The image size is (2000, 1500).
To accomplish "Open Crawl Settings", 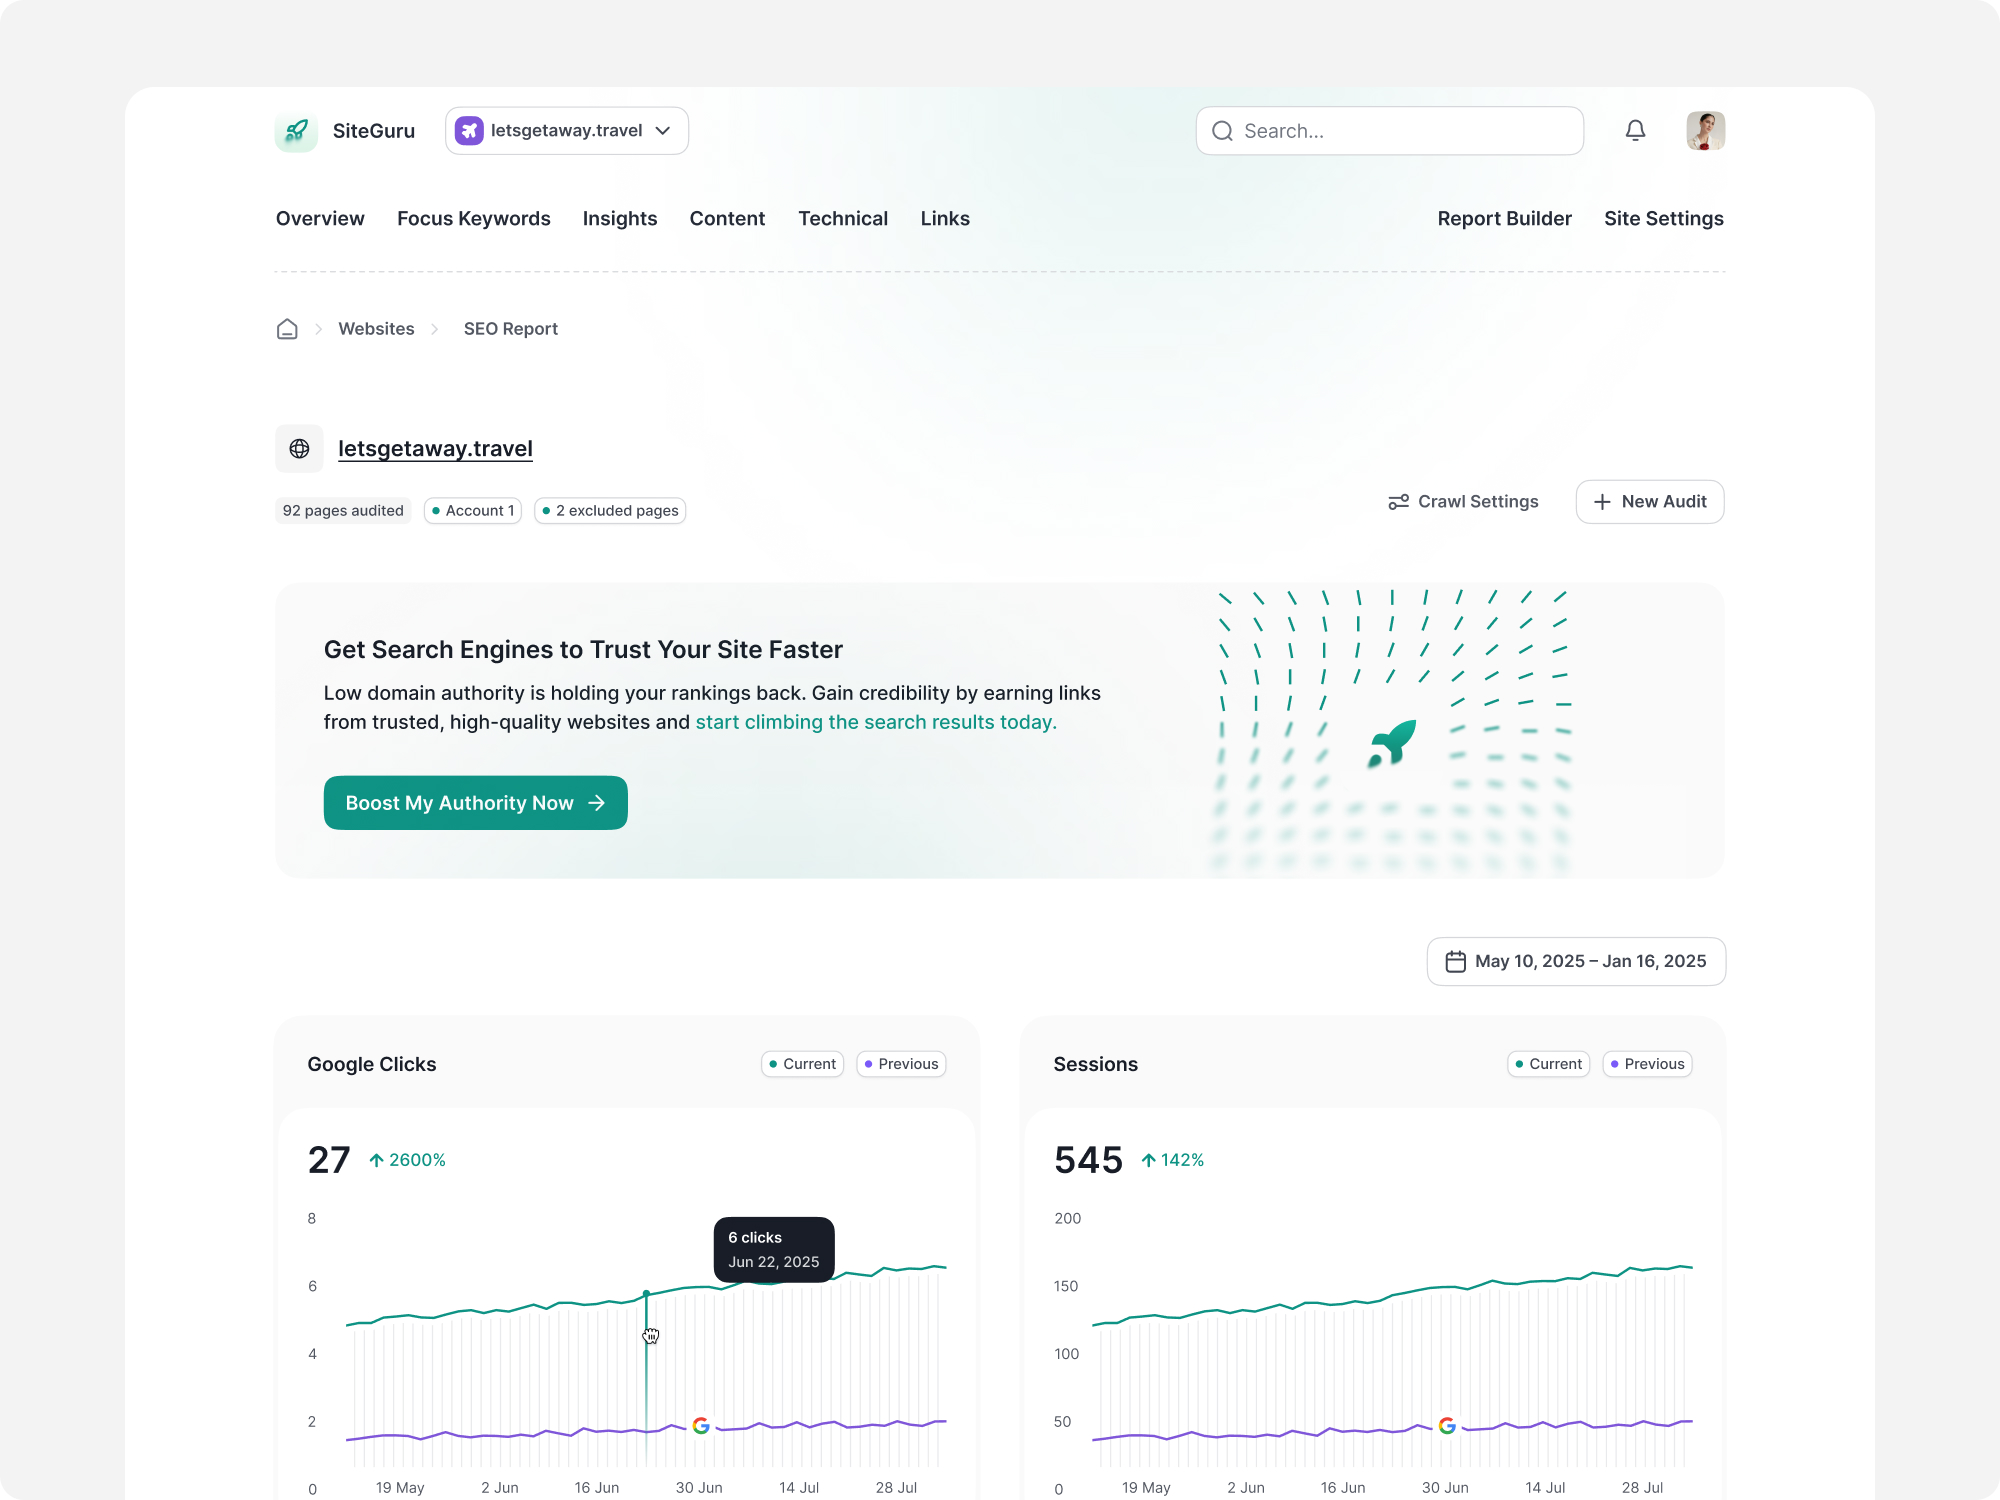I will (1463, 502).
